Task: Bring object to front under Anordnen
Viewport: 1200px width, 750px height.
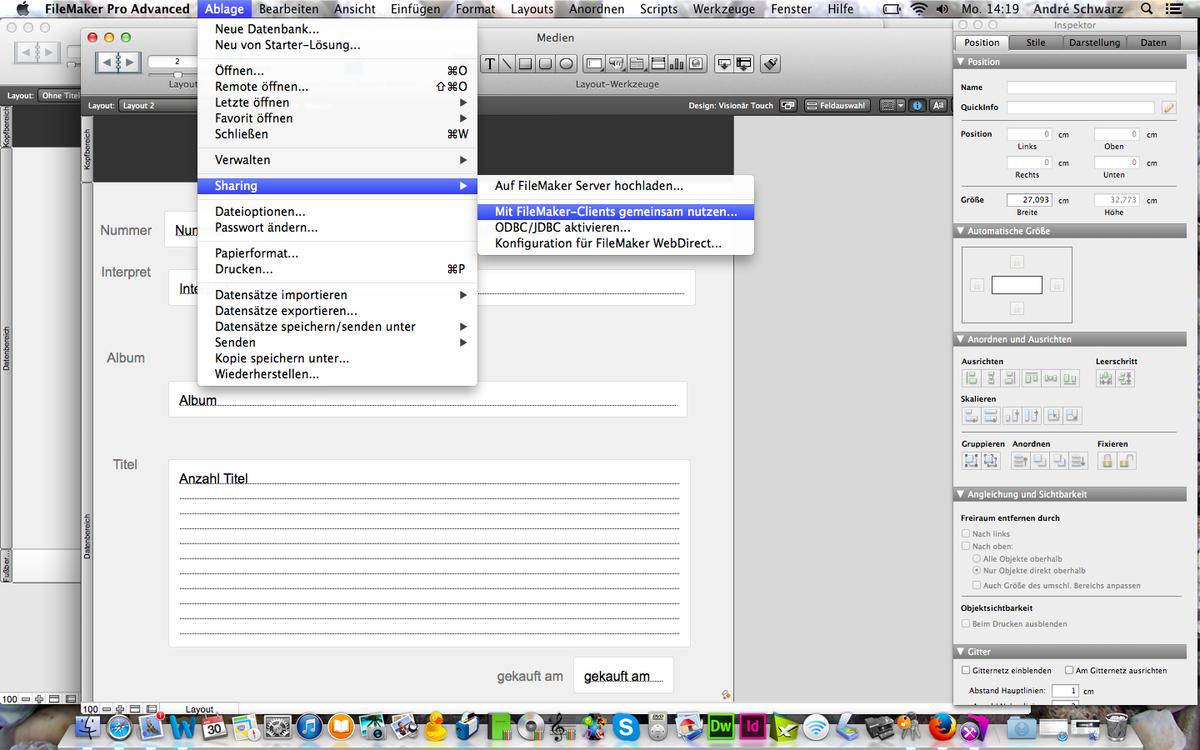Action: click(x=1020, y=461)
